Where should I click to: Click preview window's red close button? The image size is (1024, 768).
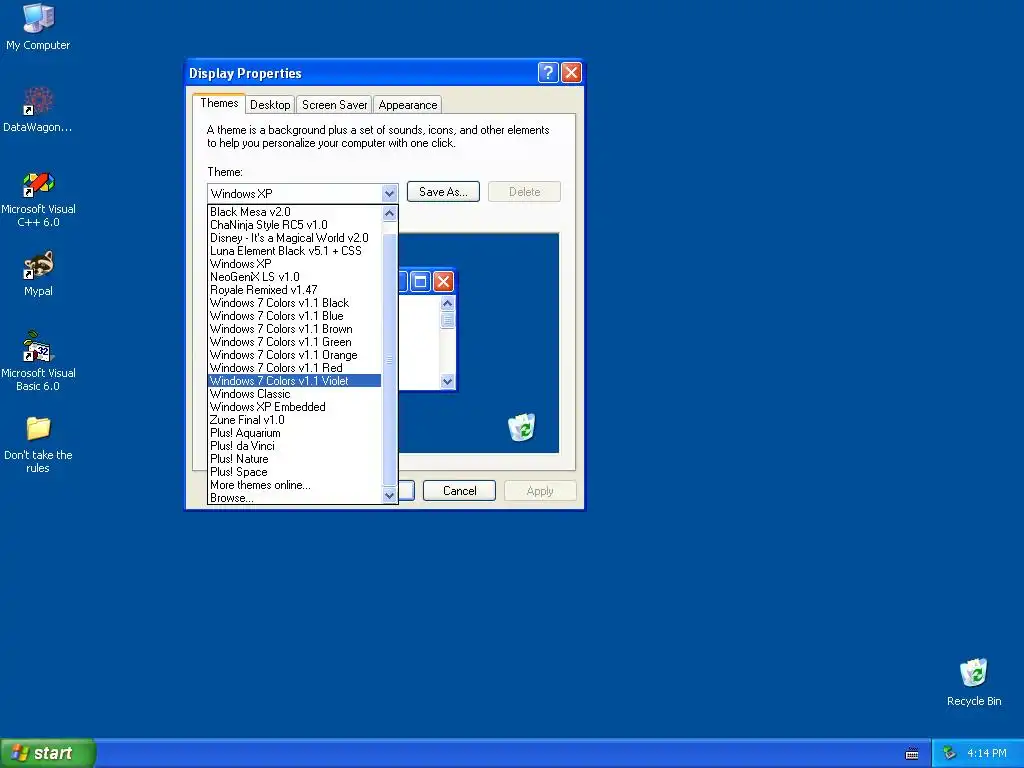coord(443,281)
